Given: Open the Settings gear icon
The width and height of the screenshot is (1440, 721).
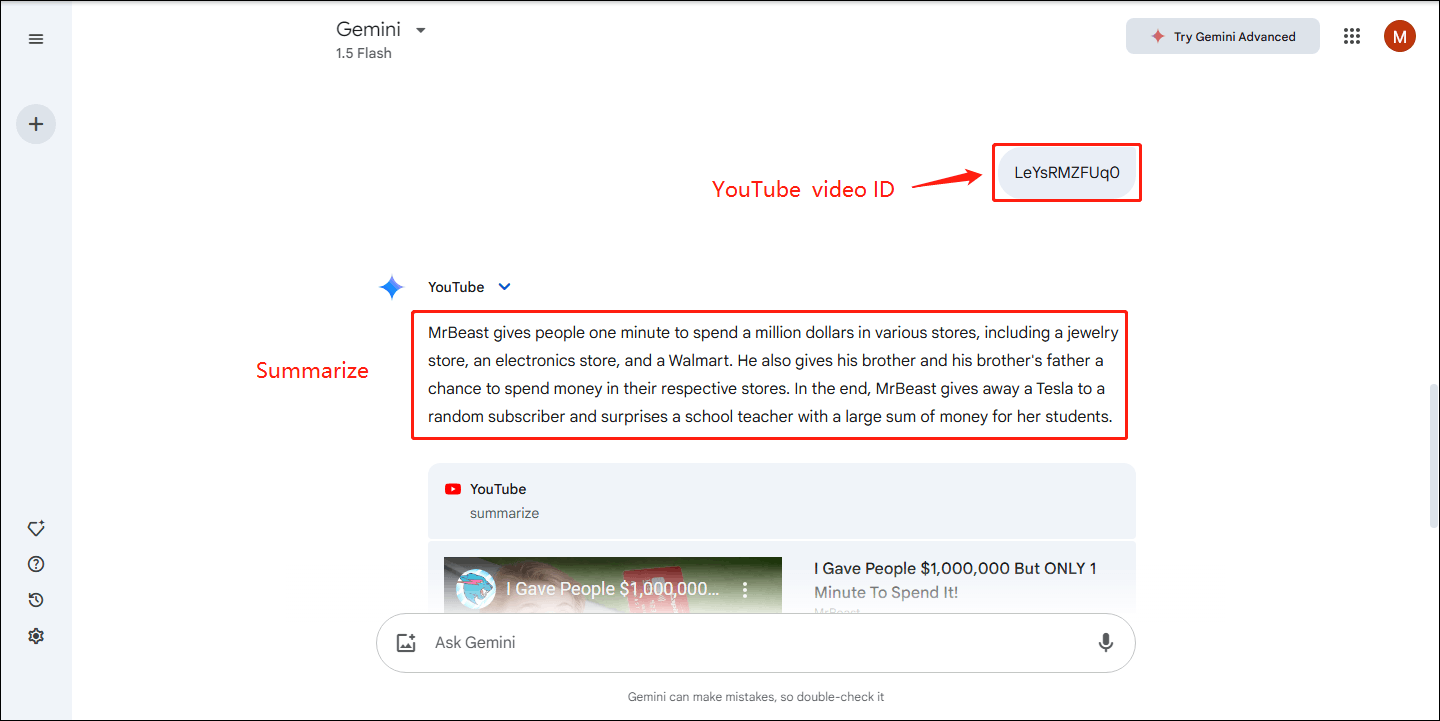Looking at the screenshot, I should pos(36,636).
